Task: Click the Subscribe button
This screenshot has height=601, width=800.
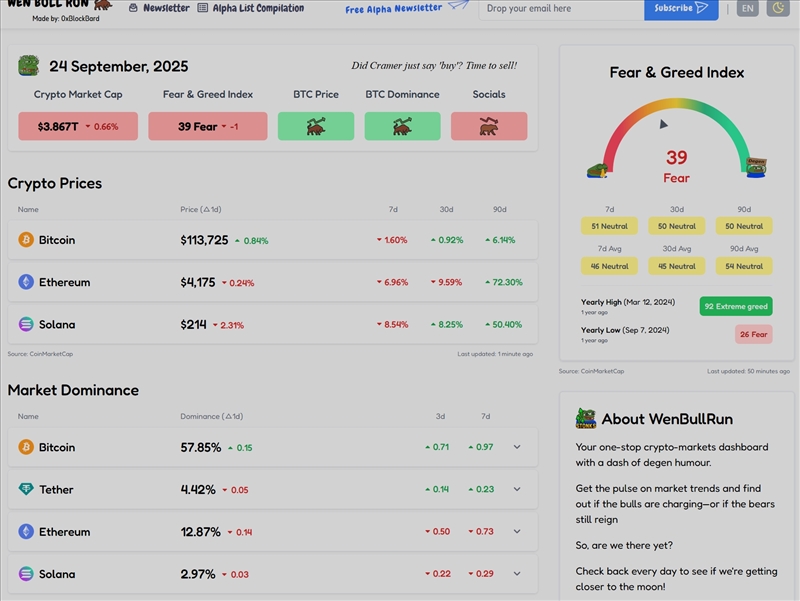Action: coord(681,9)
